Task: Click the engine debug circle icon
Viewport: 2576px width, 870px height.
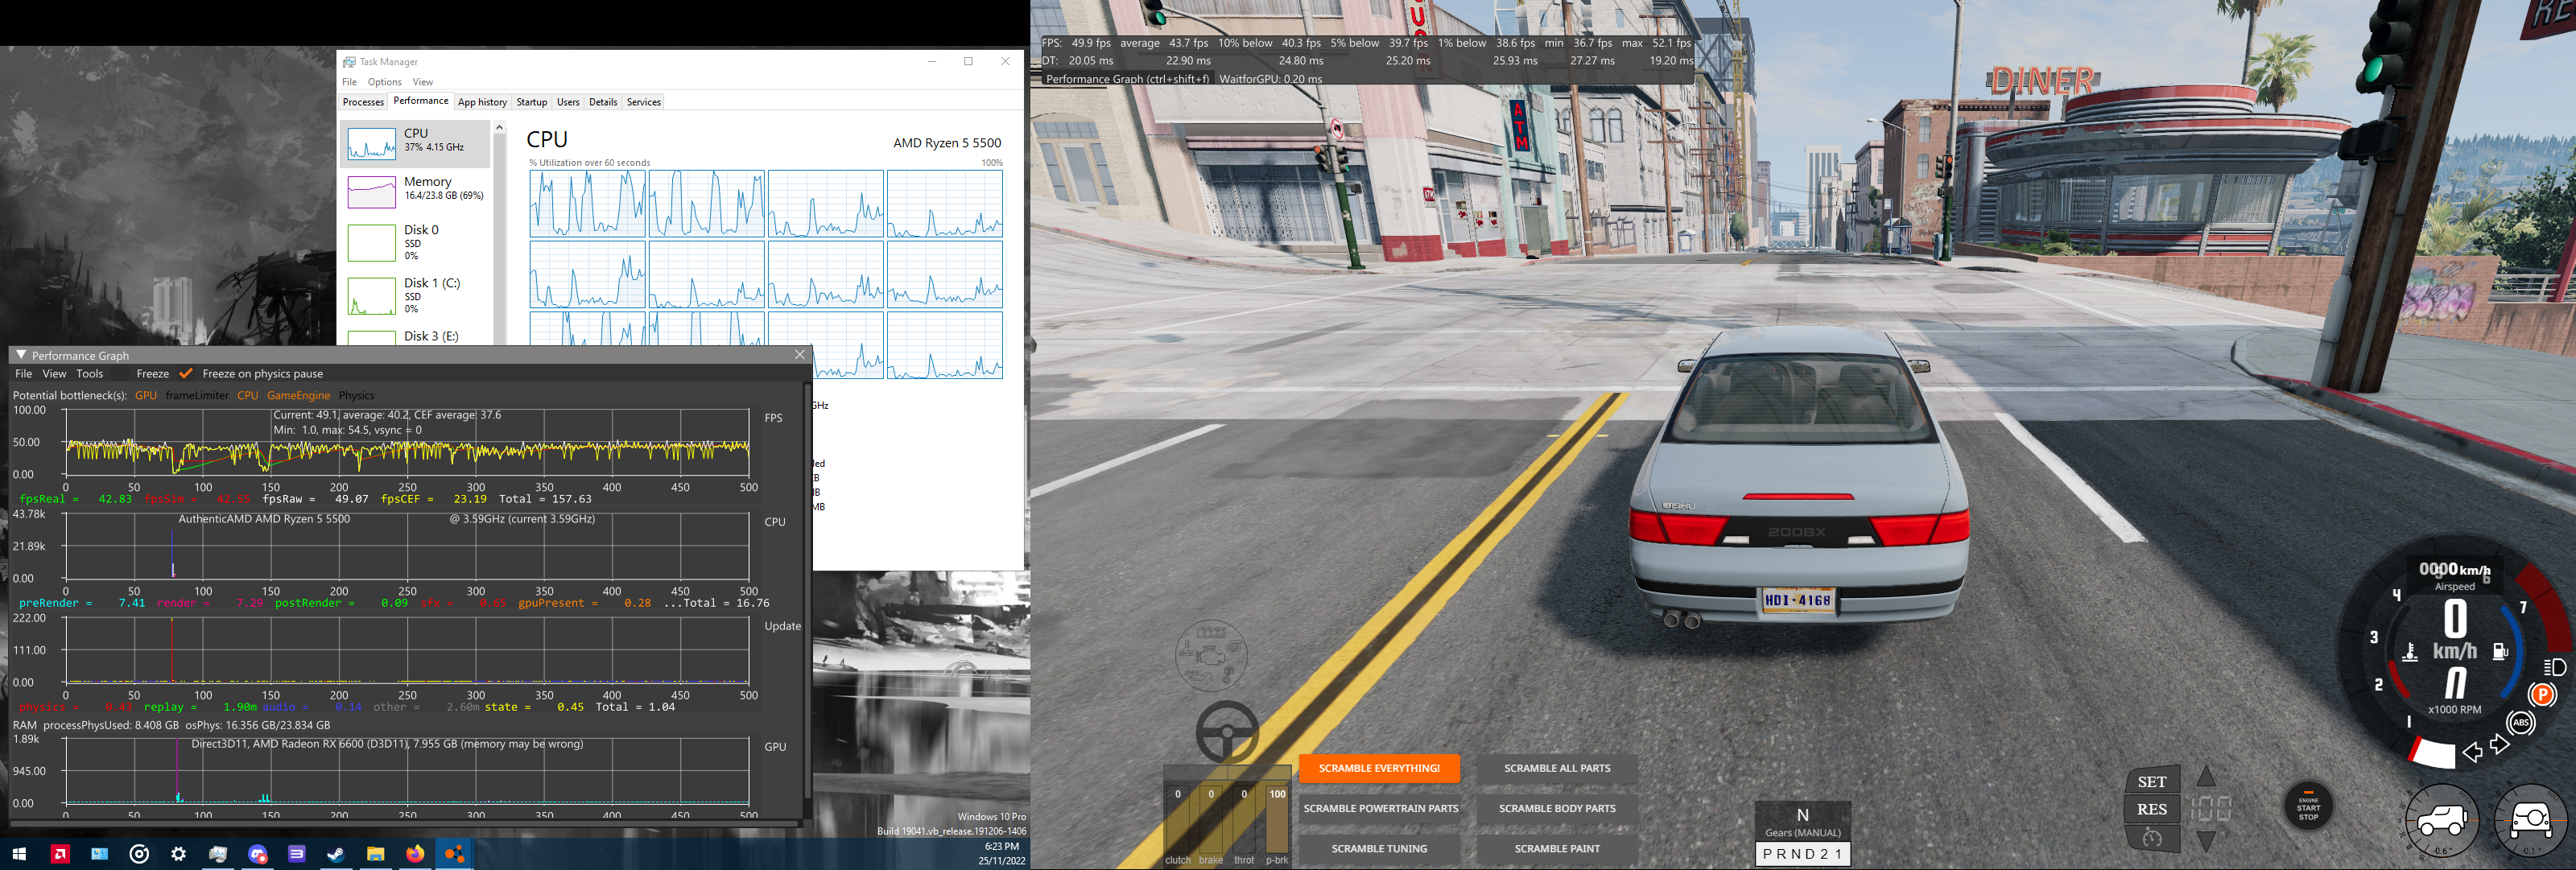Action: coord(1210,656)
